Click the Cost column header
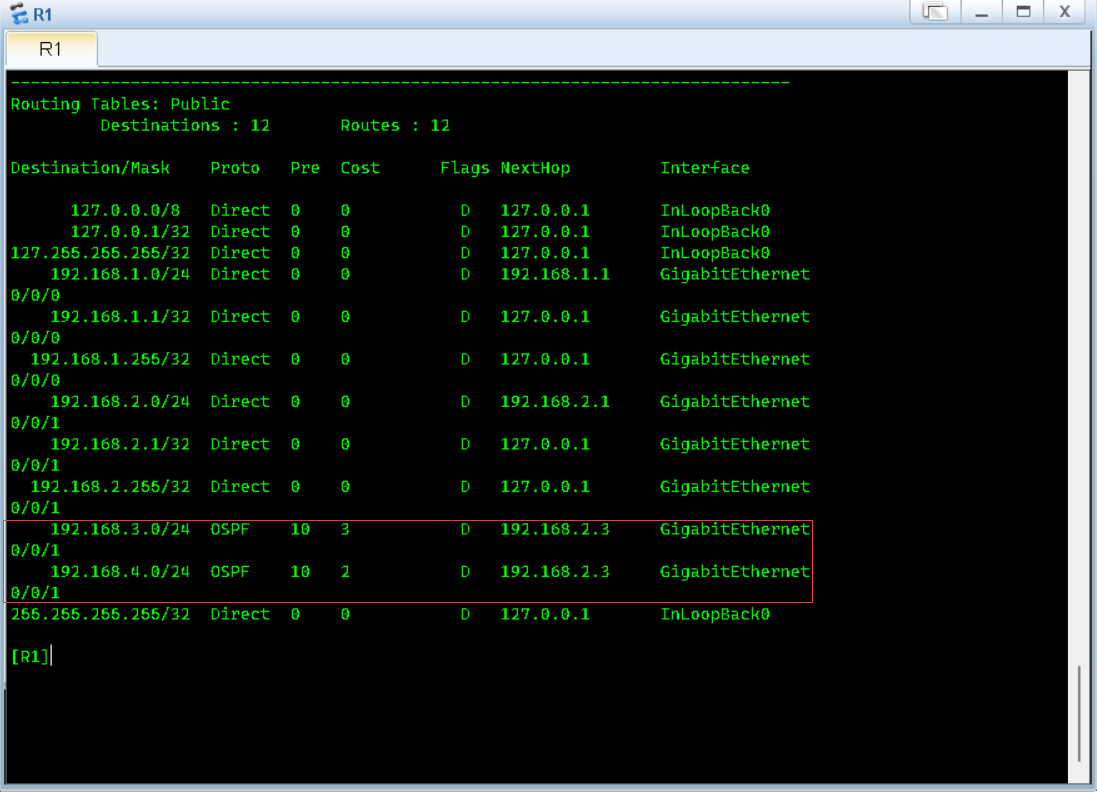 pos(360,168)
